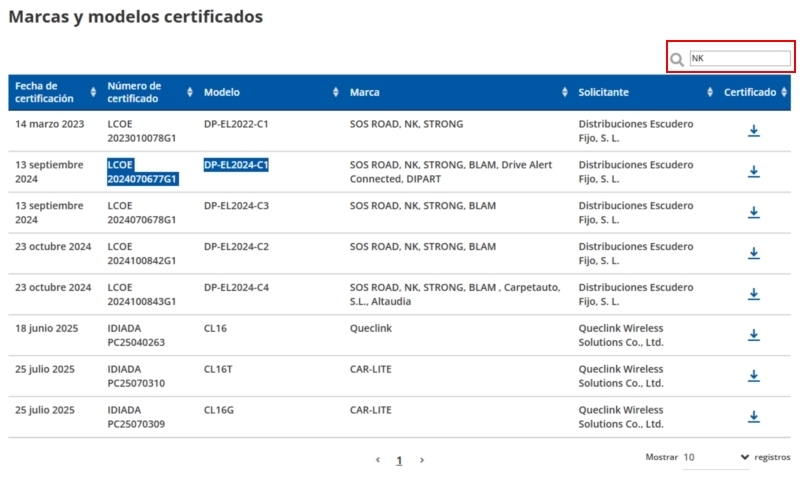Download certificate for DP-EL2024-C4

pyautogui.click(x=754, y=294)
